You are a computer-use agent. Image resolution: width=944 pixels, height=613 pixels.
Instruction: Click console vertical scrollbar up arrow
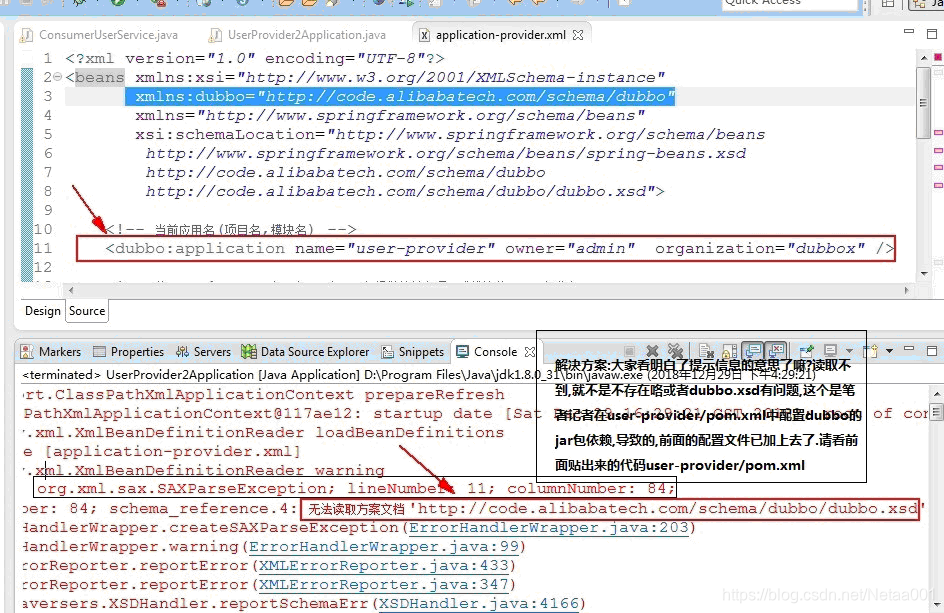(x=936, y=394)
